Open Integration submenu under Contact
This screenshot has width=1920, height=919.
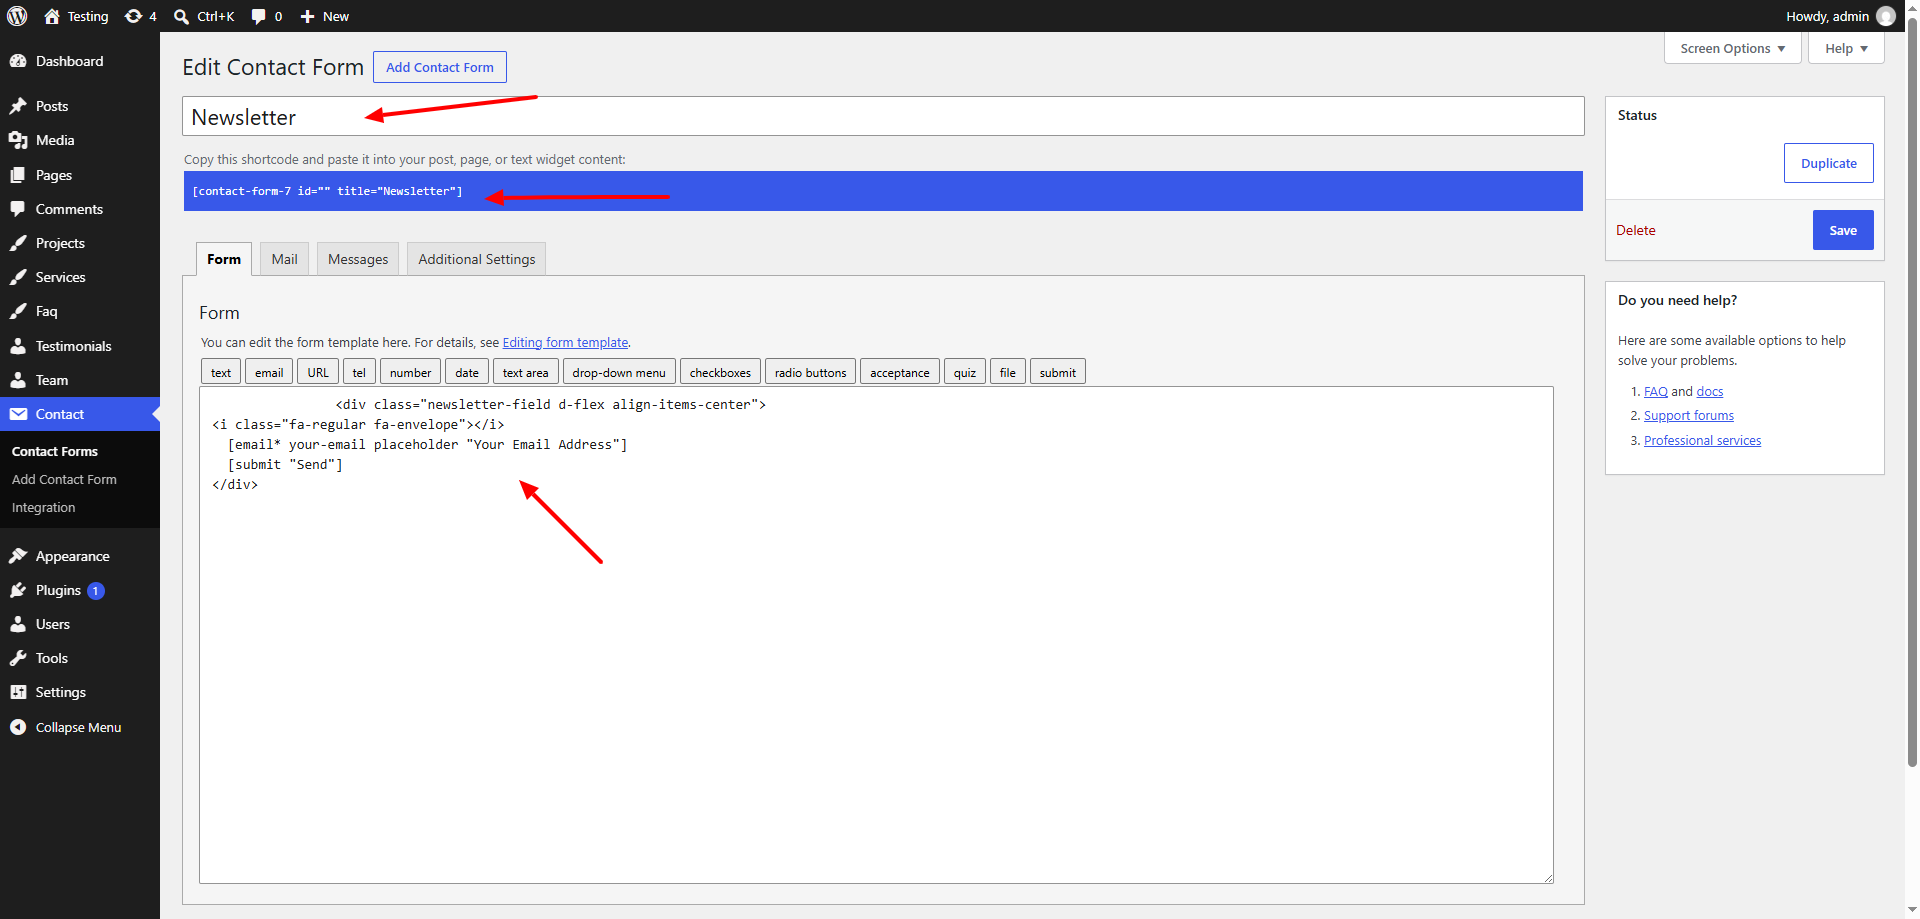coord(43,508)
